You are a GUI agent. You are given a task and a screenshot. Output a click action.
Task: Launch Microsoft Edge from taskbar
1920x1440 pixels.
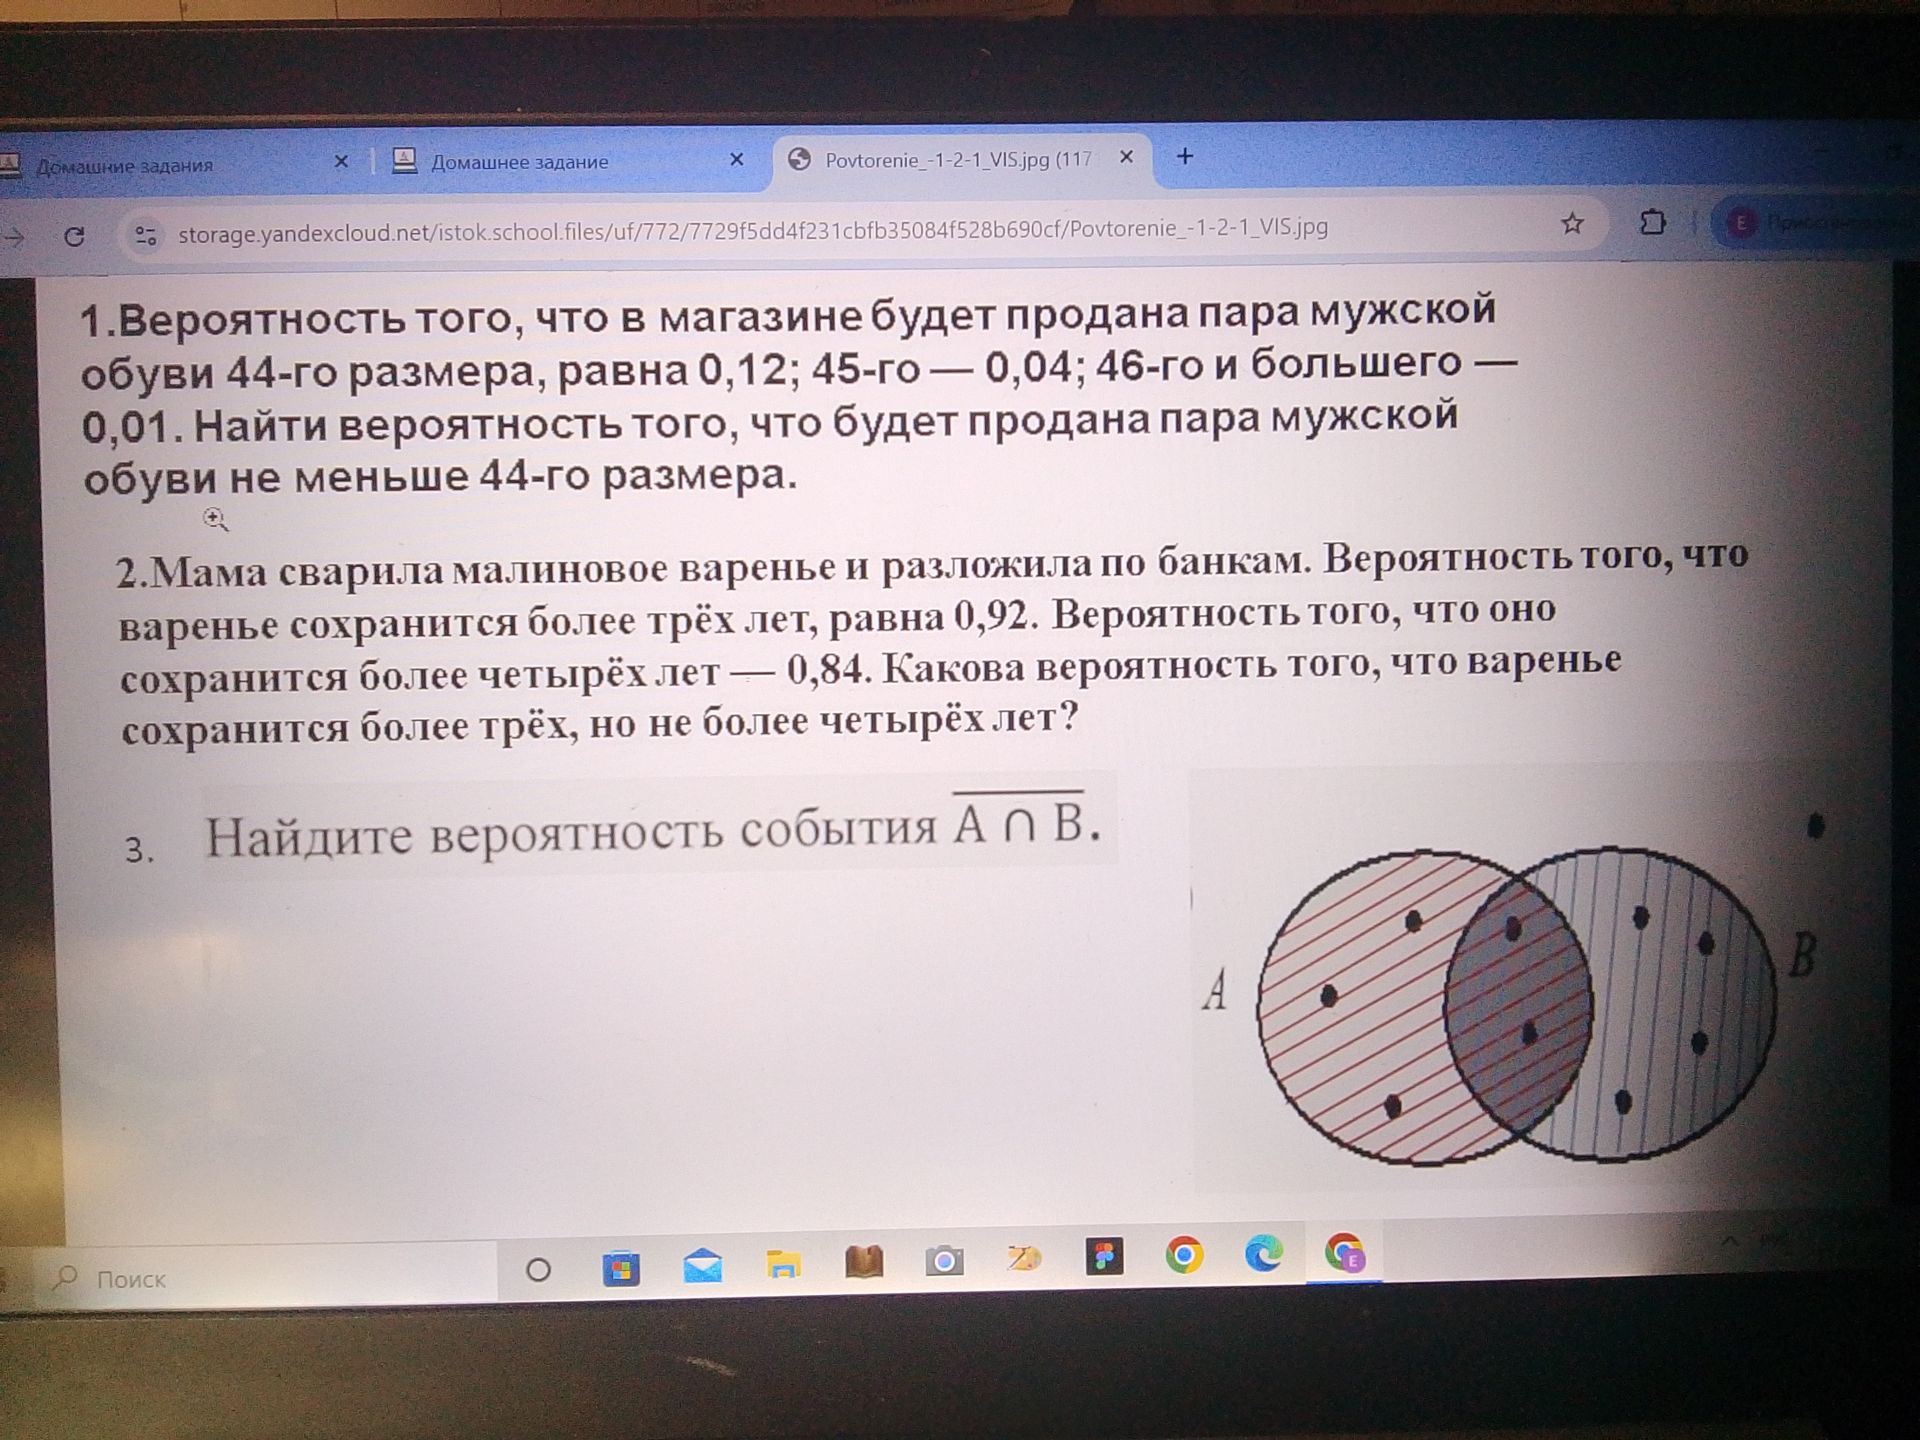(x=1264, y=1253)
